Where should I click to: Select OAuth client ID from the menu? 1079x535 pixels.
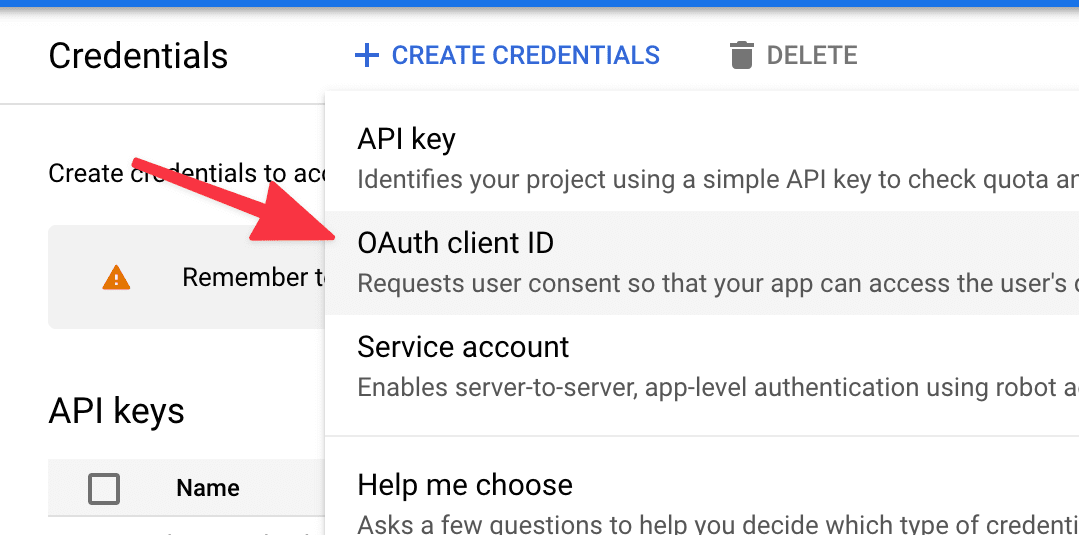pyautogui.click(x=455, y=243)
